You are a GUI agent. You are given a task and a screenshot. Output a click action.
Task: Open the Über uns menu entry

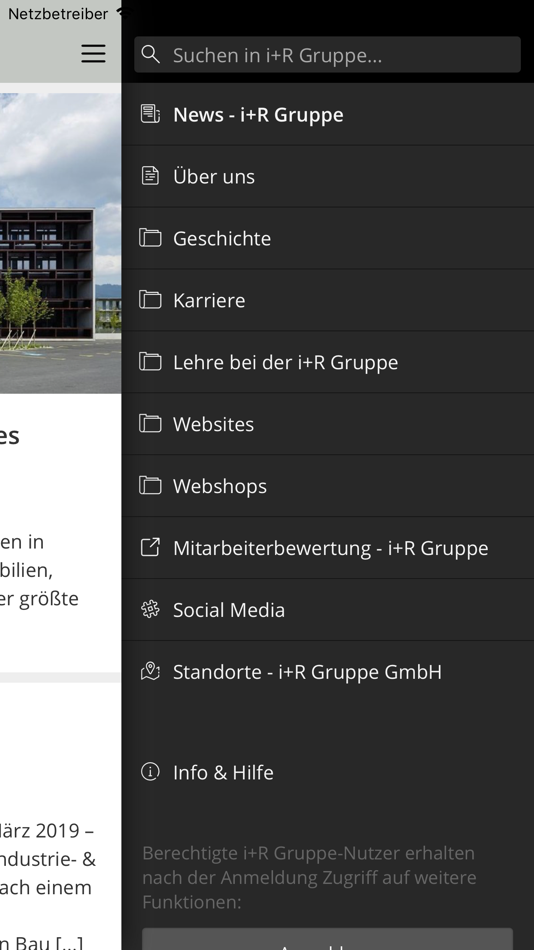[x=328, y=176]
